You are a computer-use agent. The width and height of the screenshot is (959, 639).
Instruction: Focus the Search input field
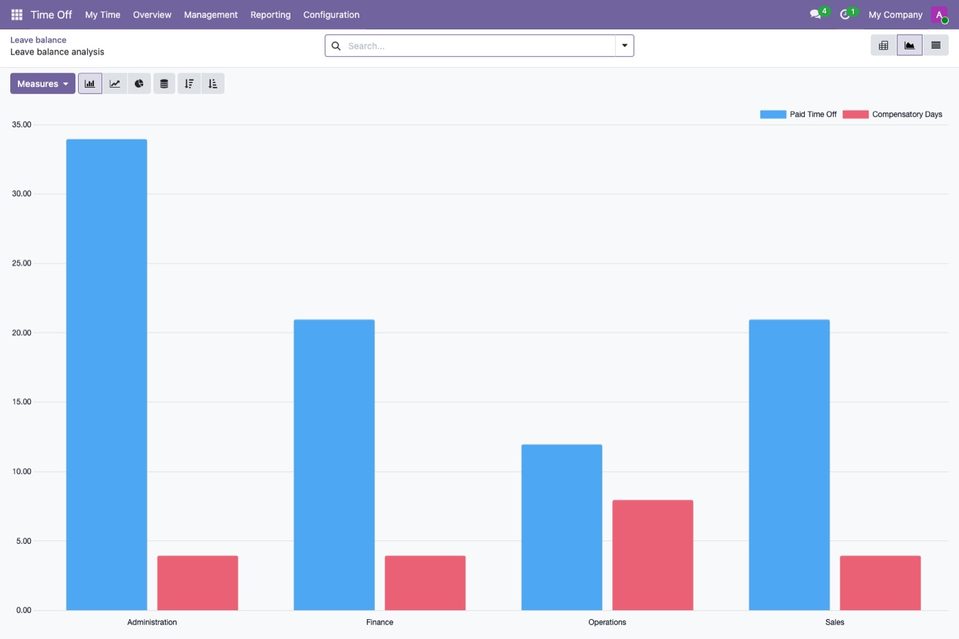pos(480,46)
